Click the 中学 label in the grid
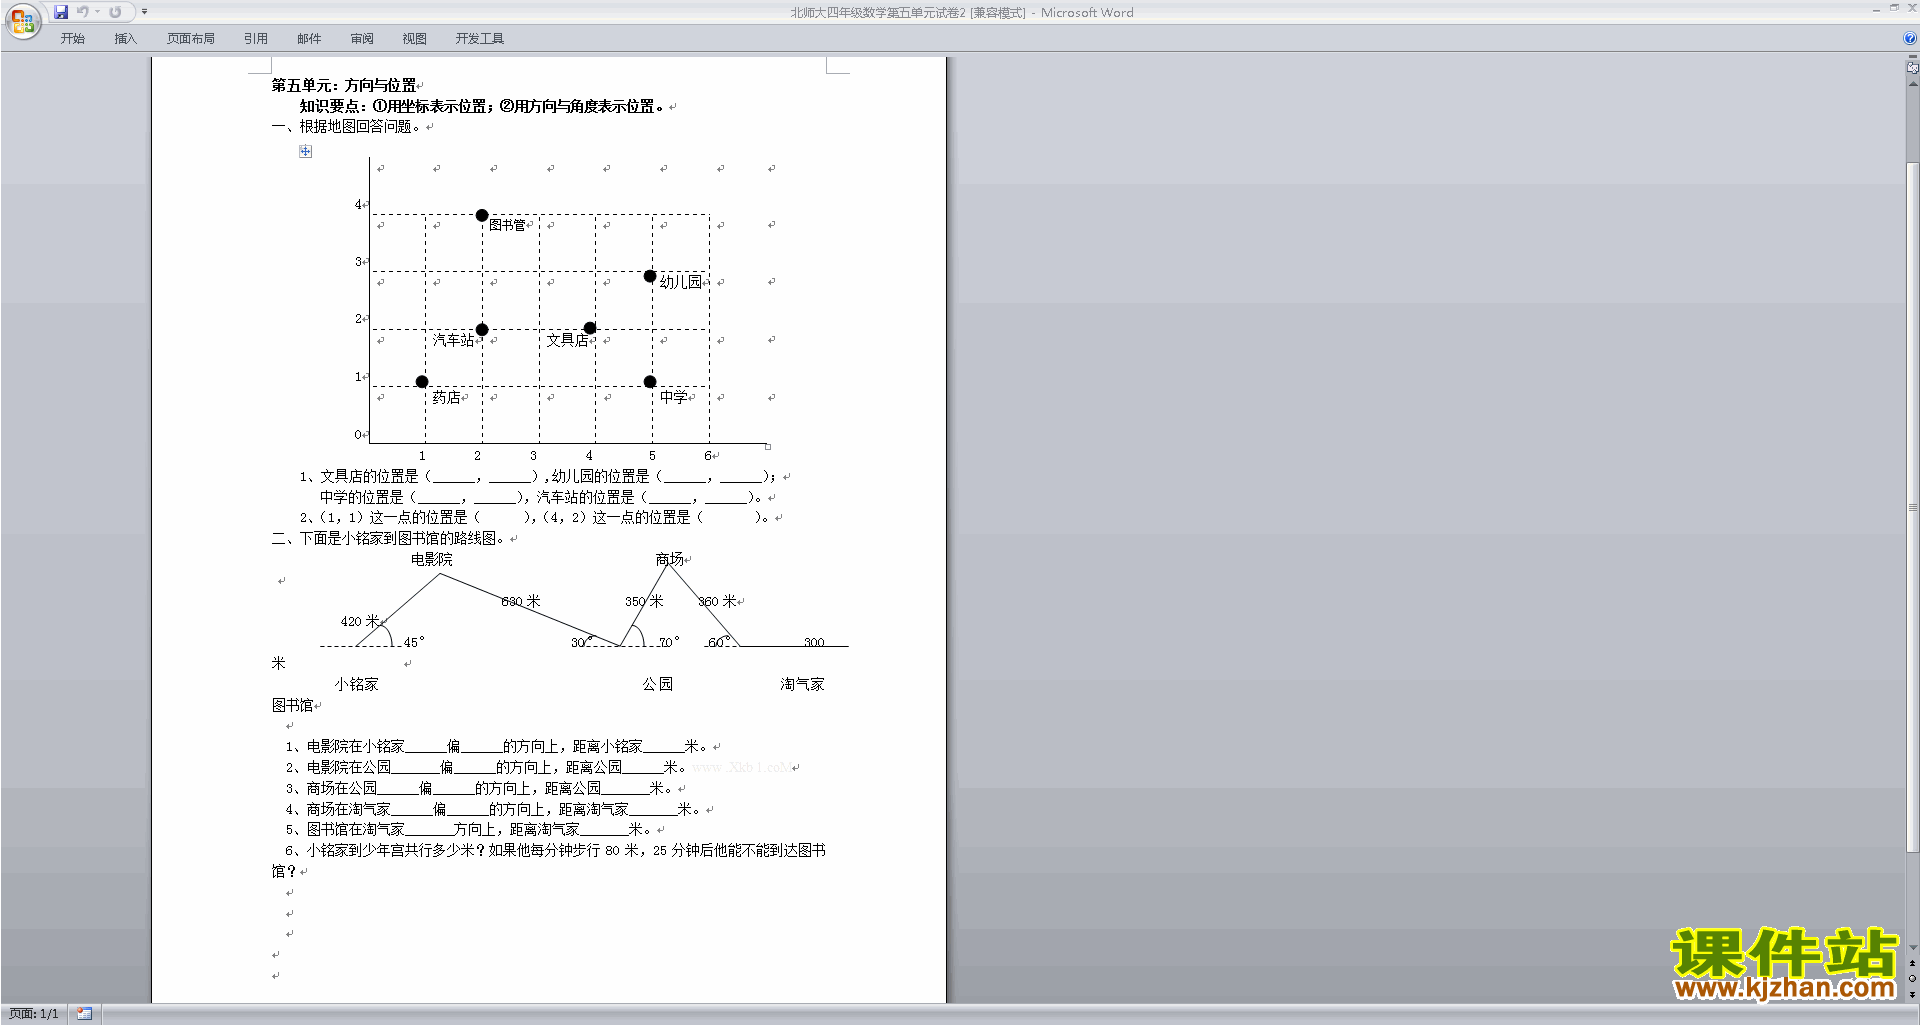The width and height of the screenshot is (1920, 1025). coord(674,397)
